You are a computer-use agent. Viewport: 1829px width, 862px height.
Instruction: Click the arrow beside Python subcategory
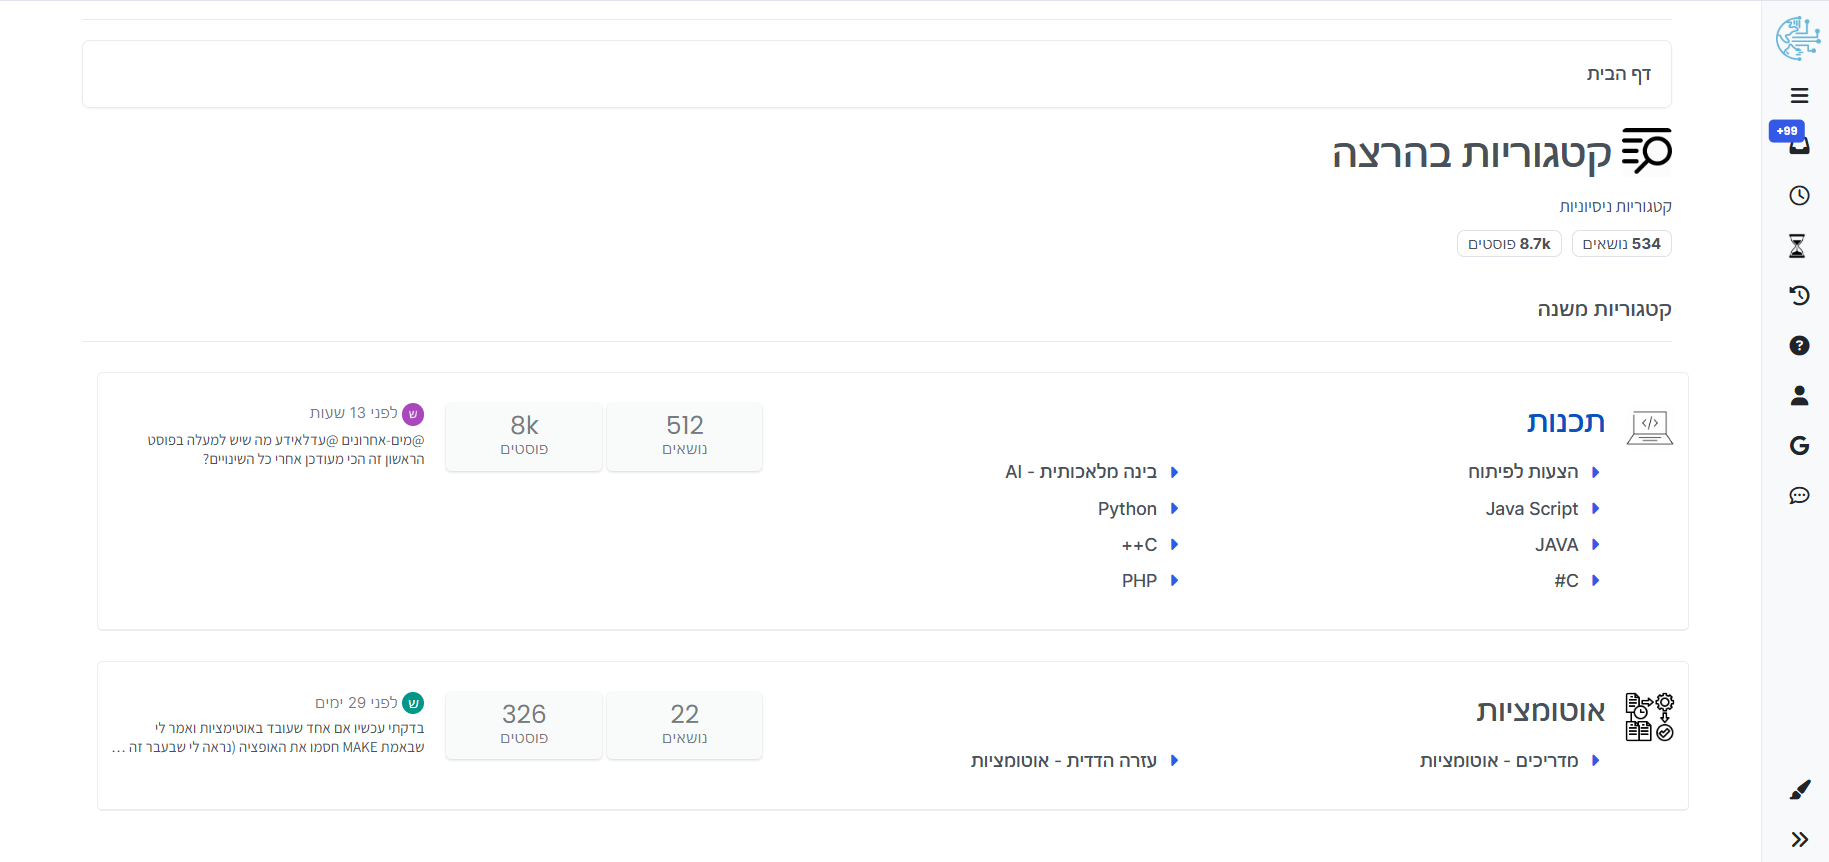[1174, 509]
